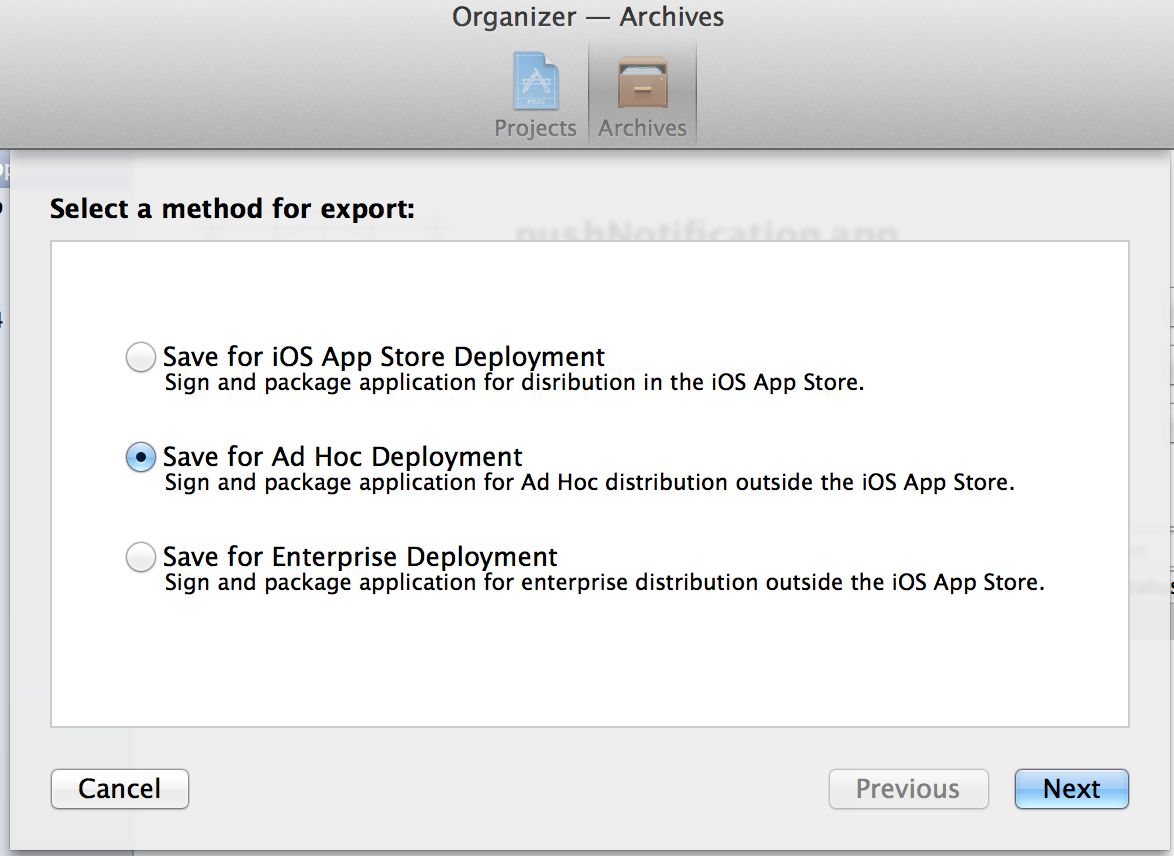Click the enterprise distribution description text
The image size is (1174, 856).
point(604,583)
